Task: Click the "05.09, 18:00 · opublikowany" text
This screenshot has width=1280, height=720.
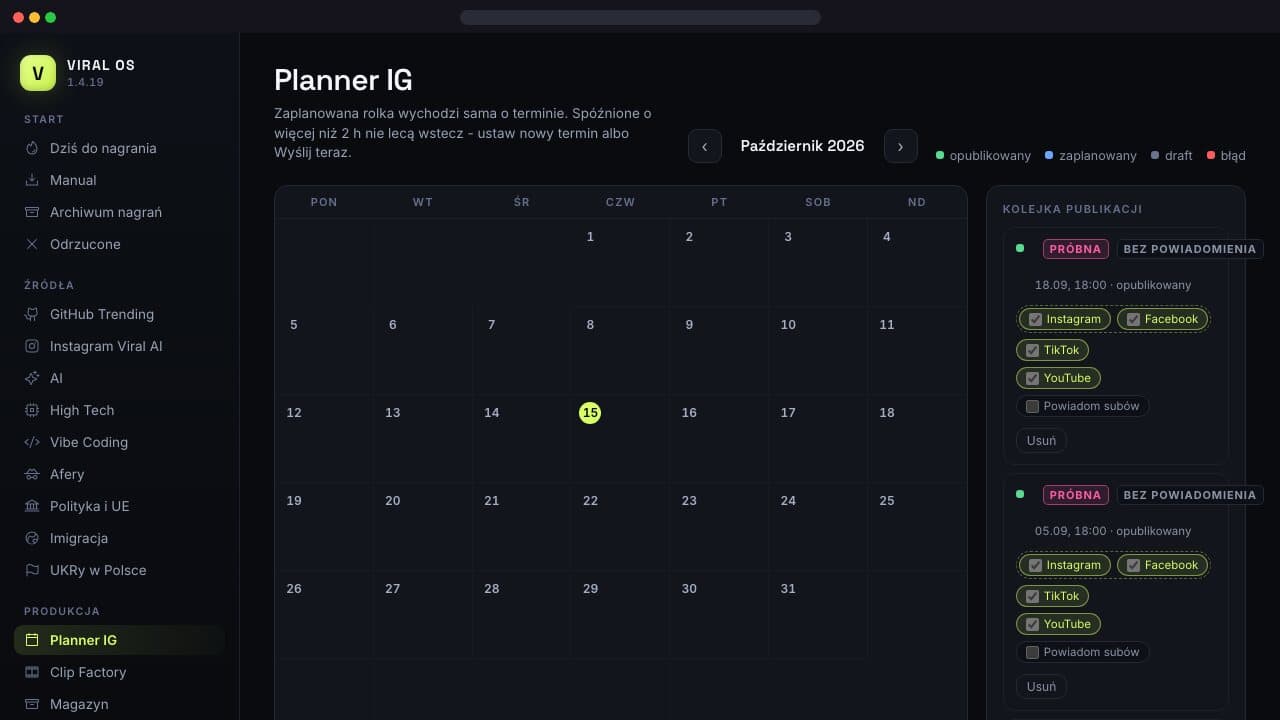Action: pos(1113,531)
